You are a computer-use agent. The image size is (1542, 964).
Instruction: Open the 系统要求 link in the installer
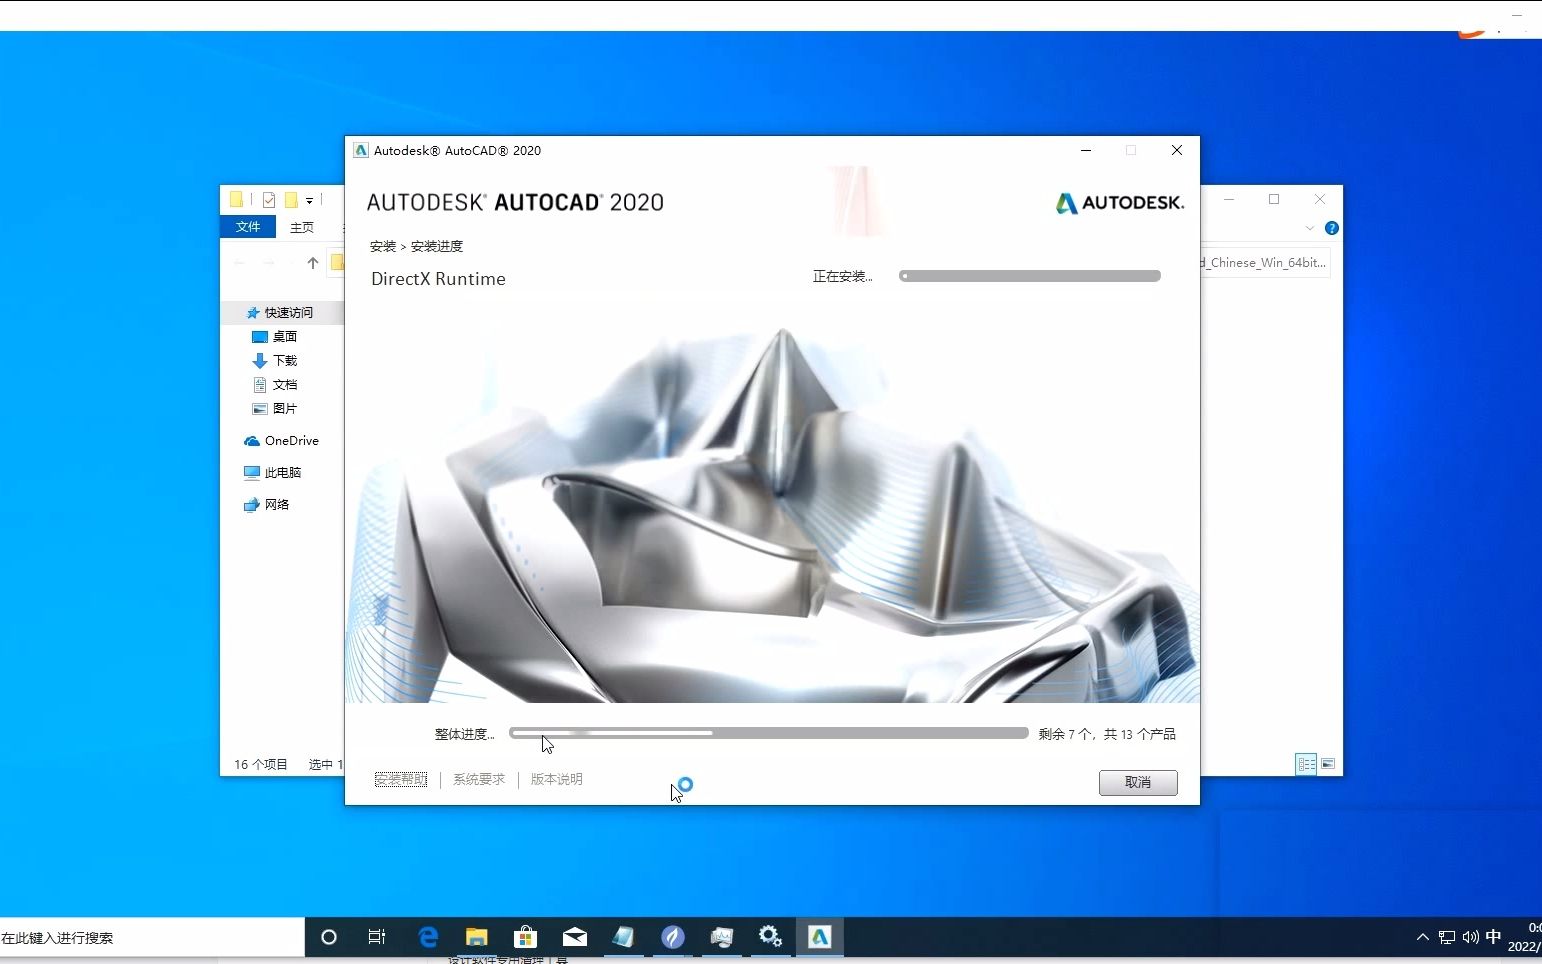[478, 779]
